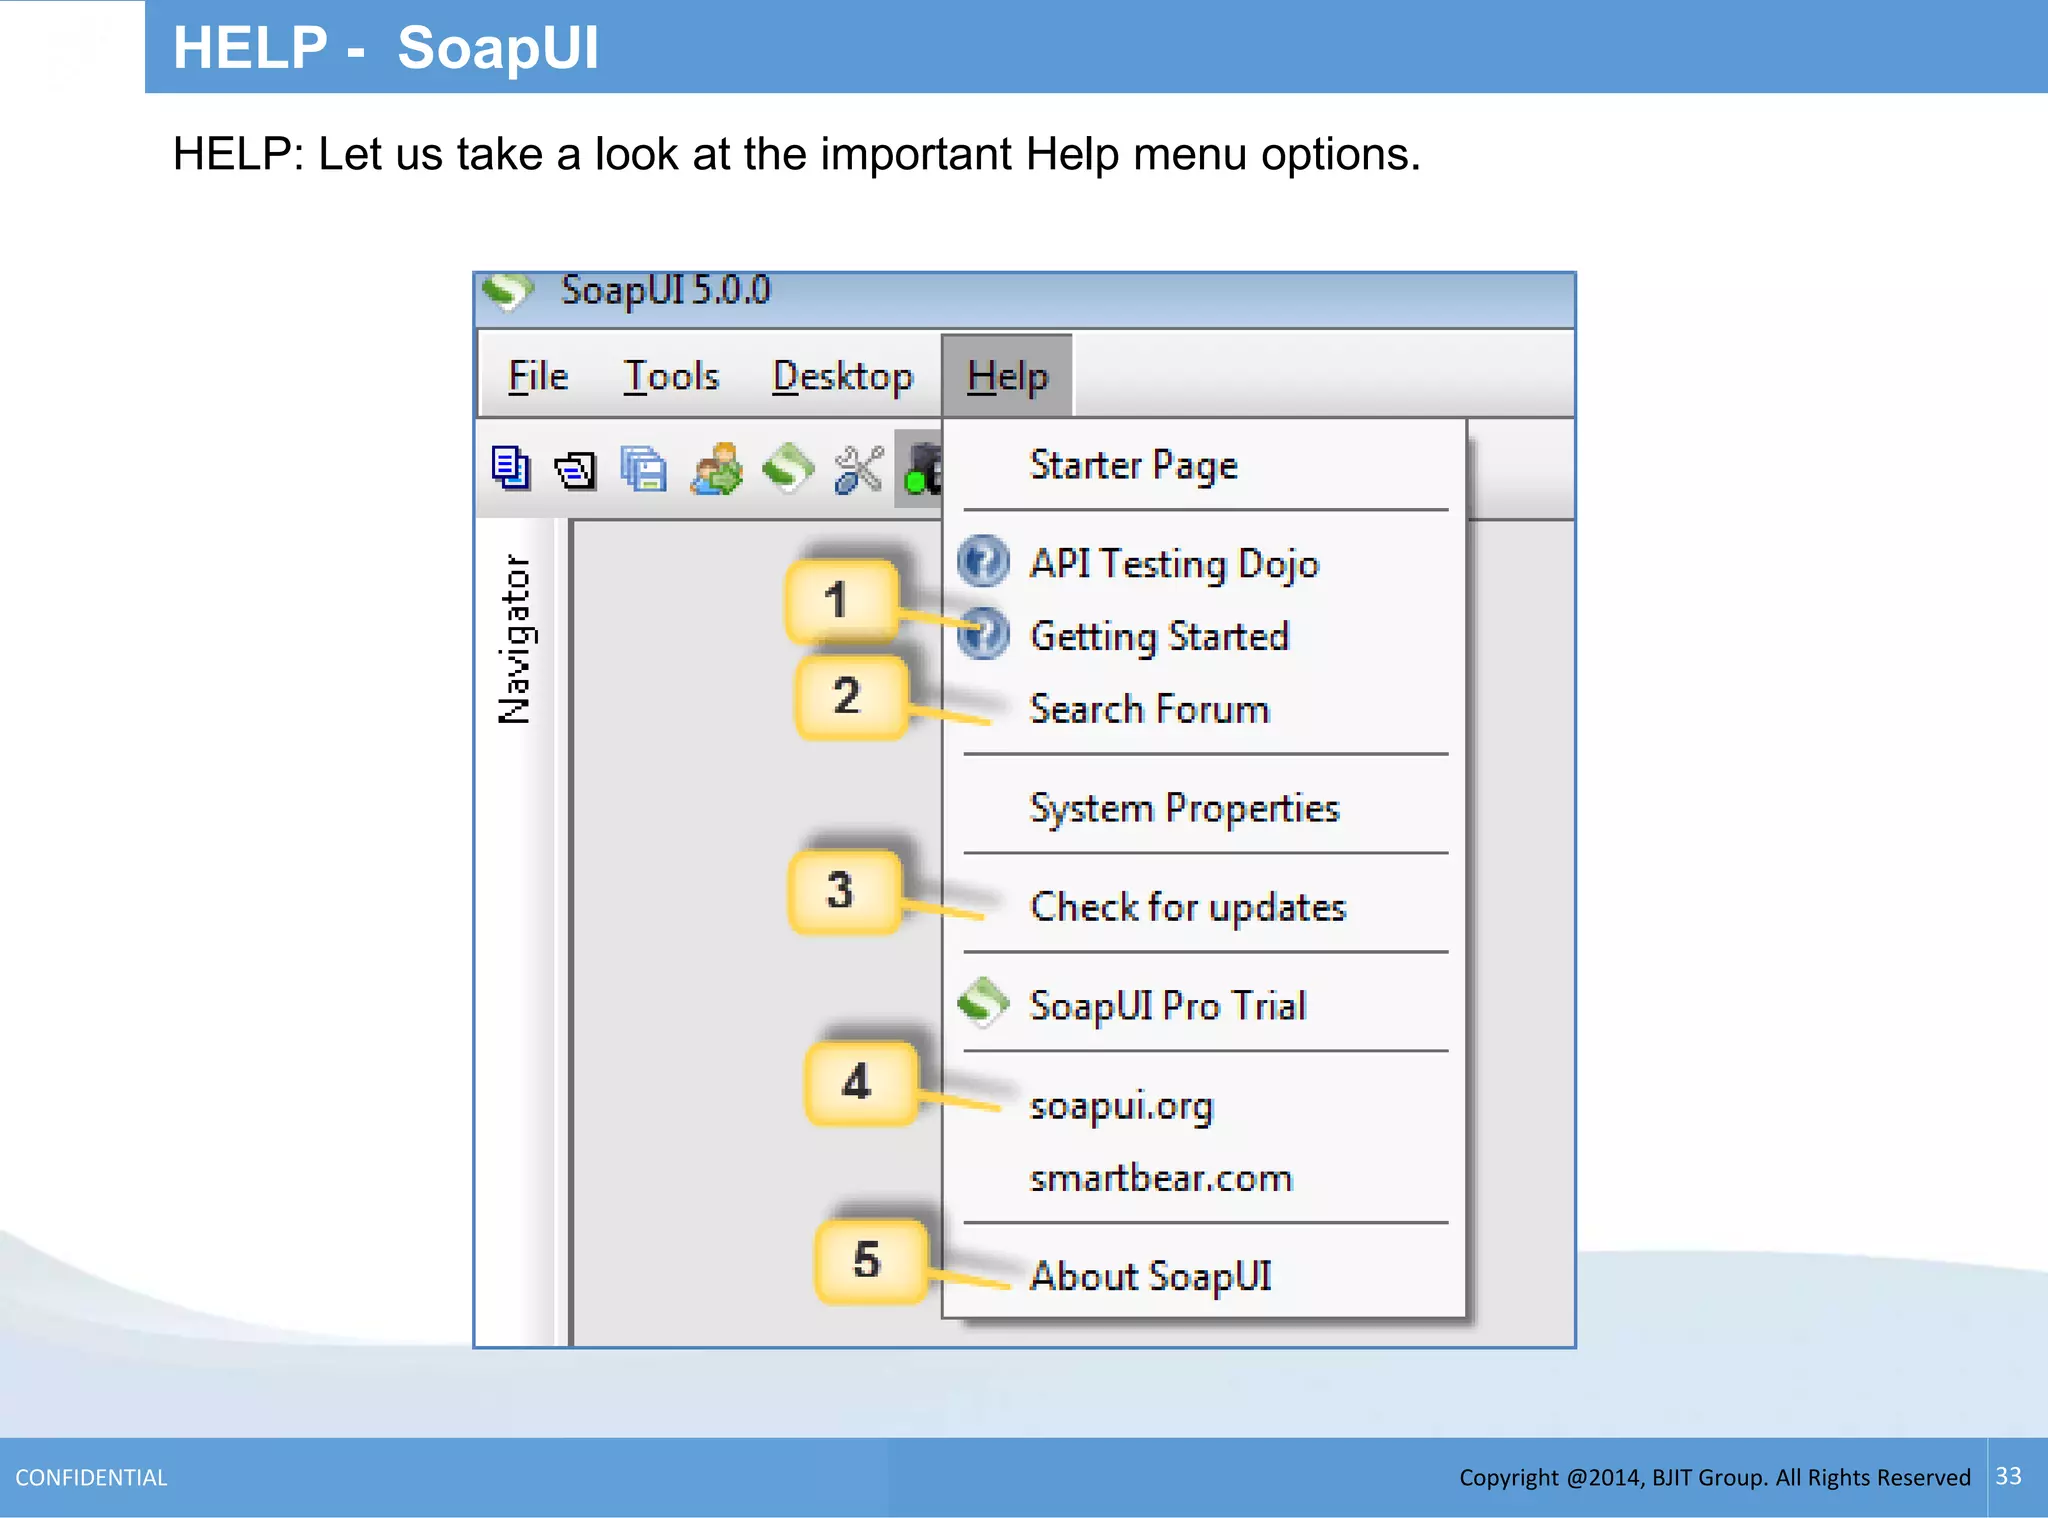The image size is (2048, 1518).
Task: Open System Properties from Help menu
Action: click(1204, 808)
